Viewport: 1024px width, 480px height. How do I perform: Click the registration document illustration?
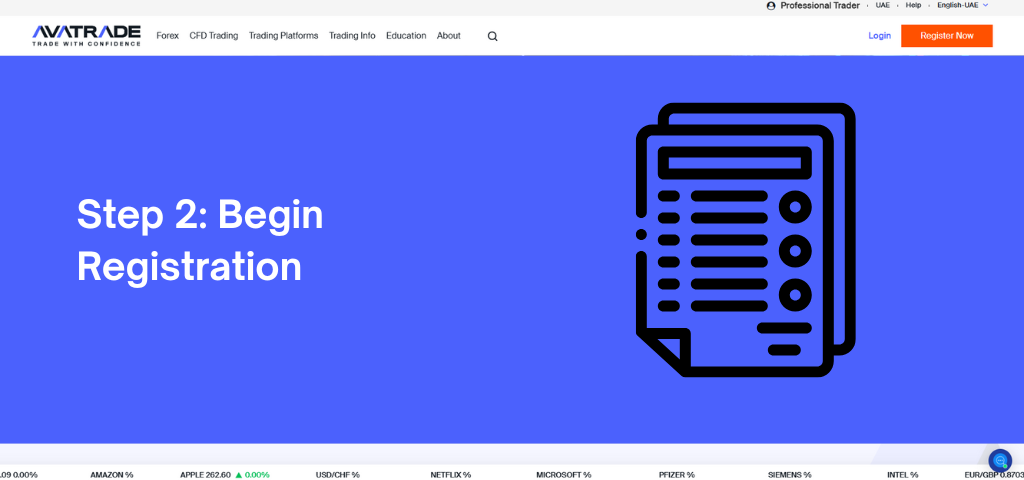point(745,240)
